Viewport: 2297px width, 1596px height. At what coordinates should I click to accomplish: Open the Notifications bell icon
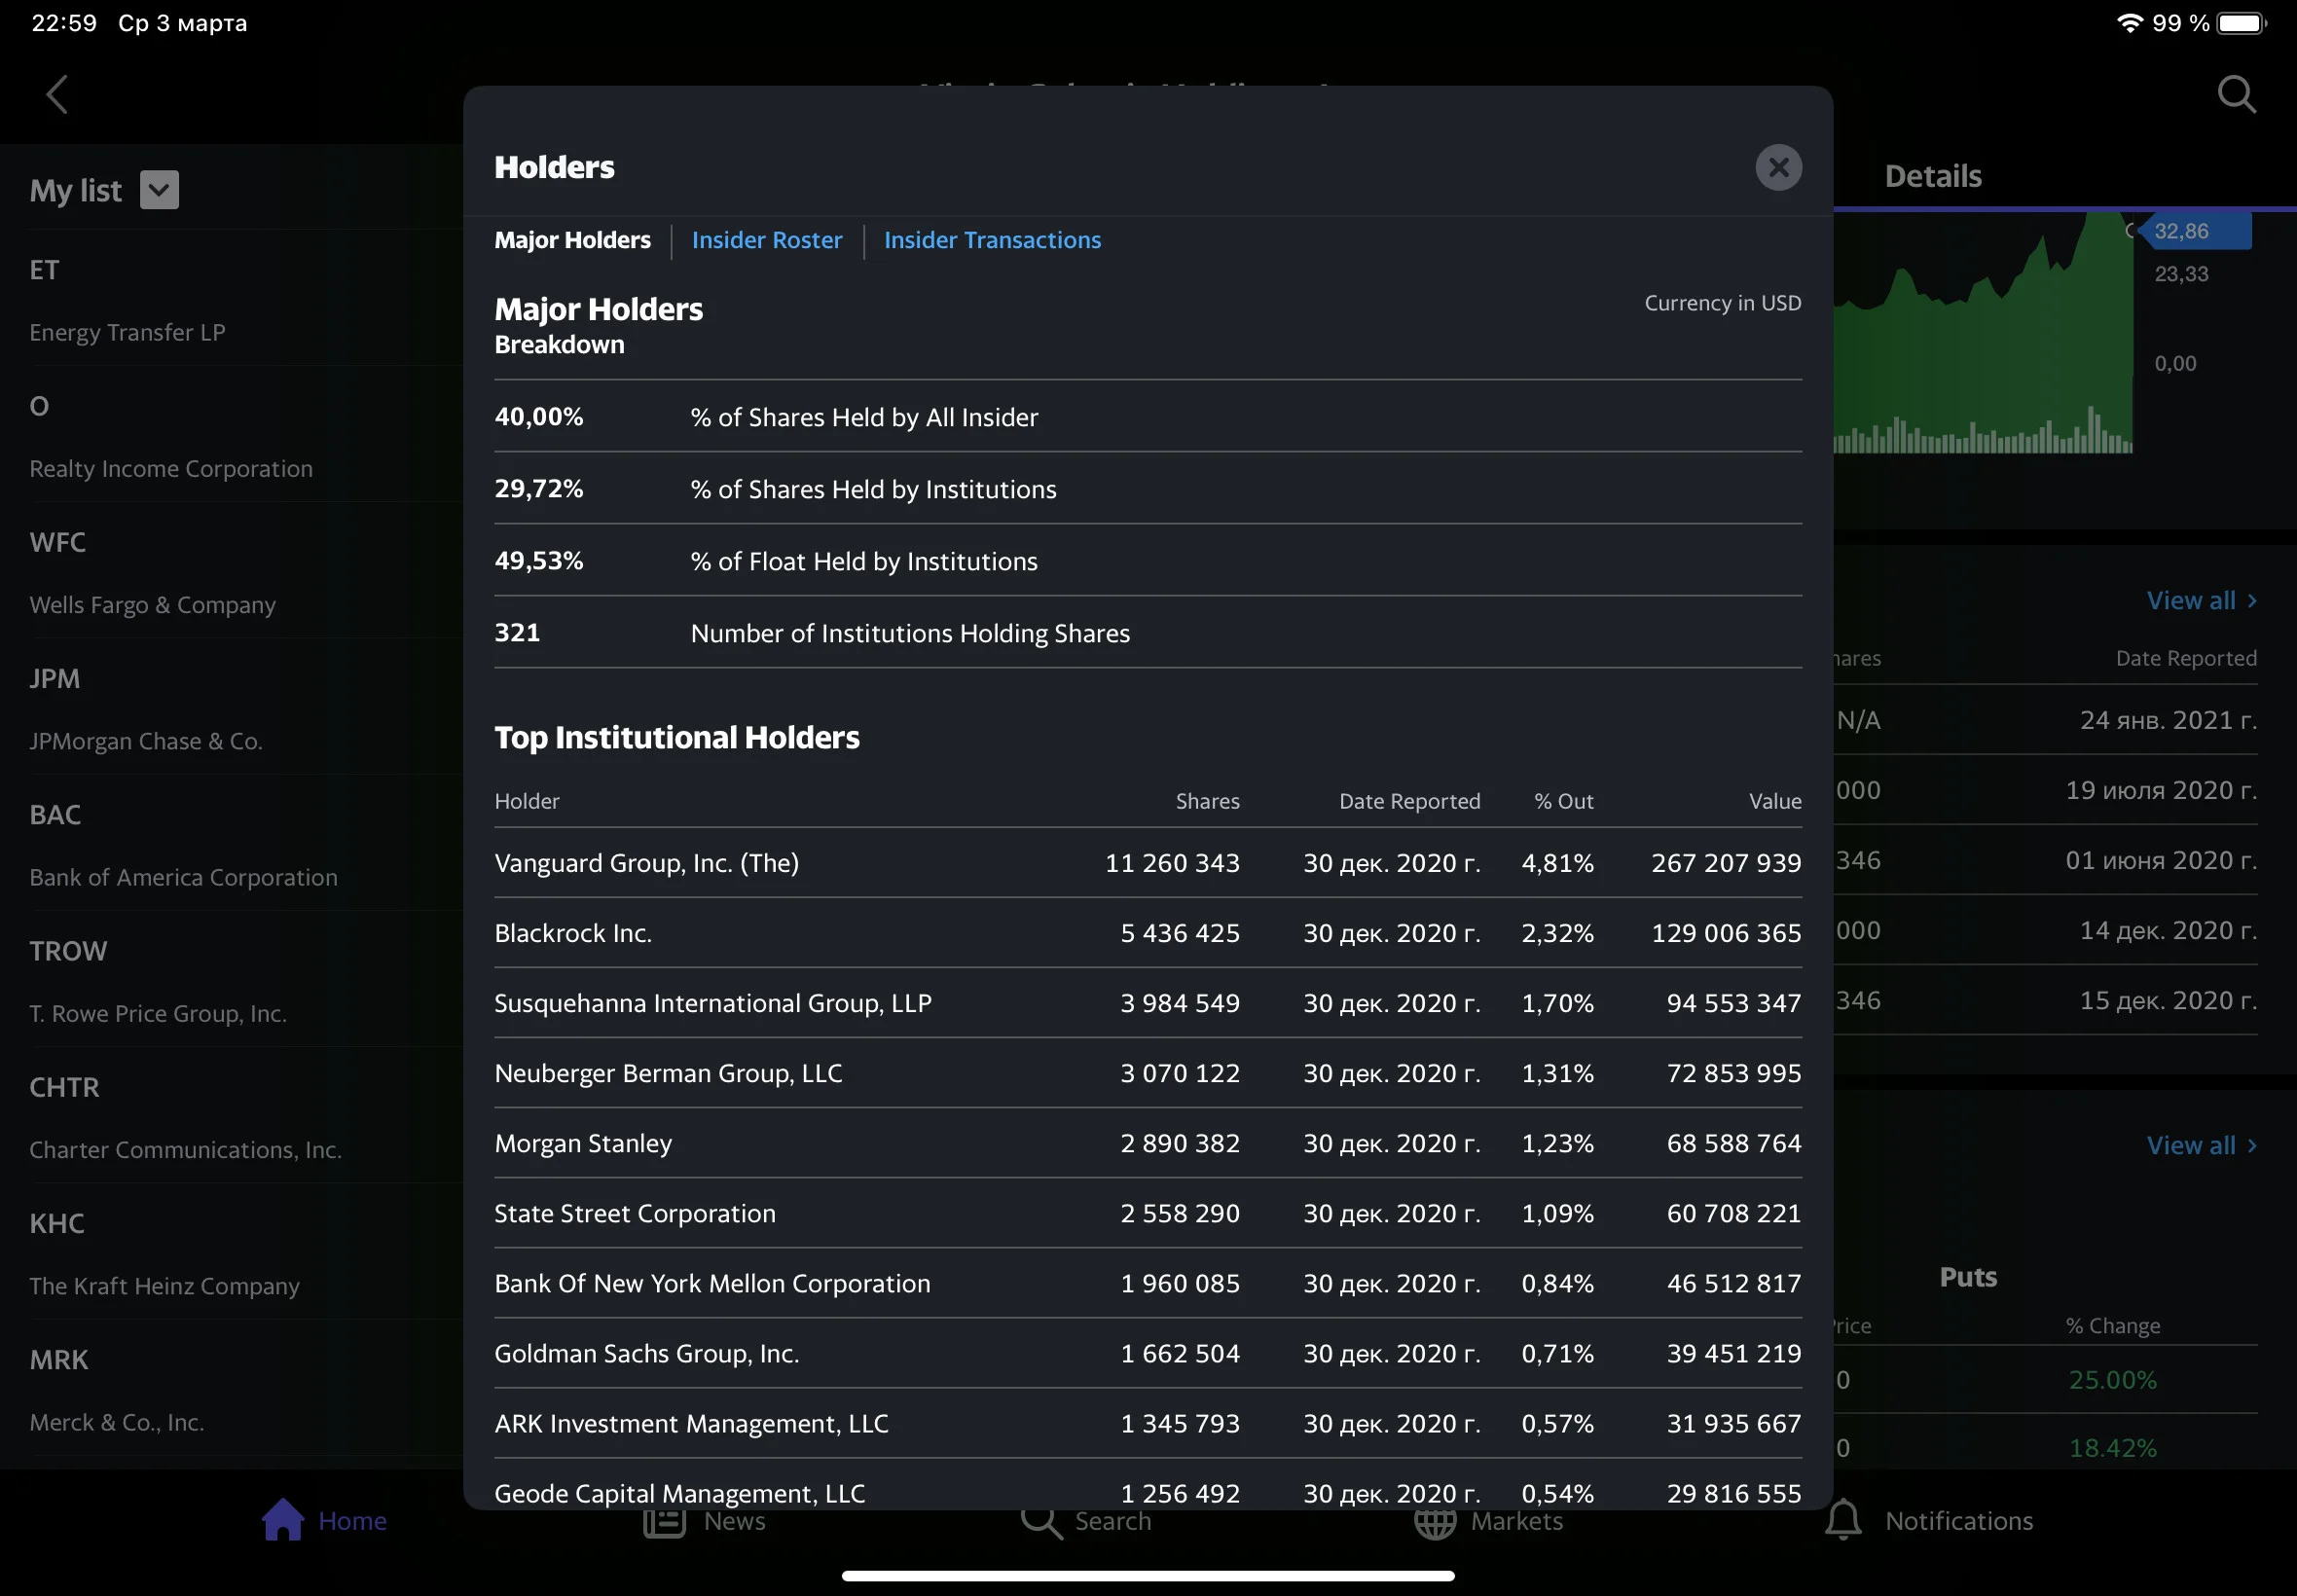click(x=1842, y=1520)
